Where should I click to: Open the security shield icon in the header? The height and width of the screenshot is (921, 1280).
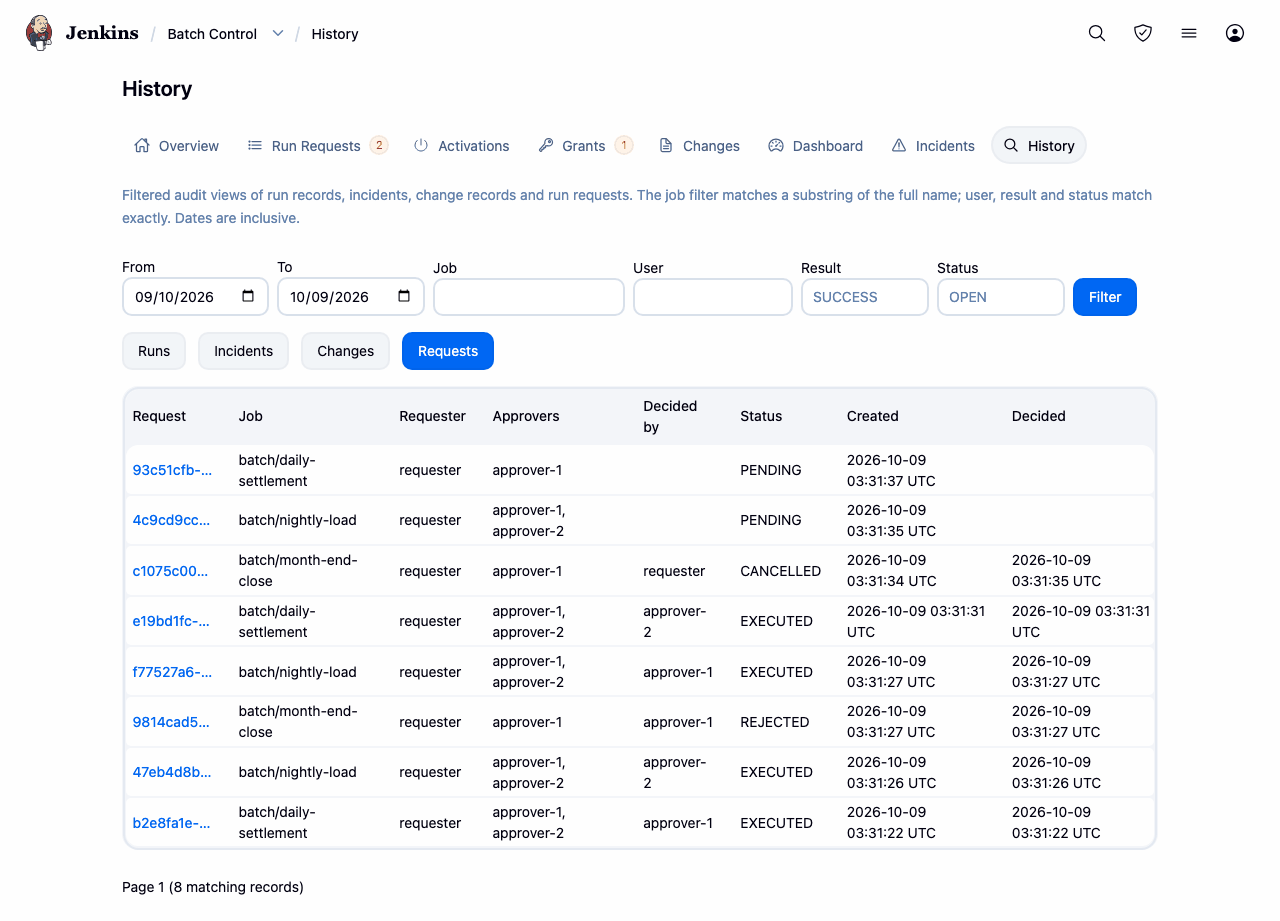1143,33
